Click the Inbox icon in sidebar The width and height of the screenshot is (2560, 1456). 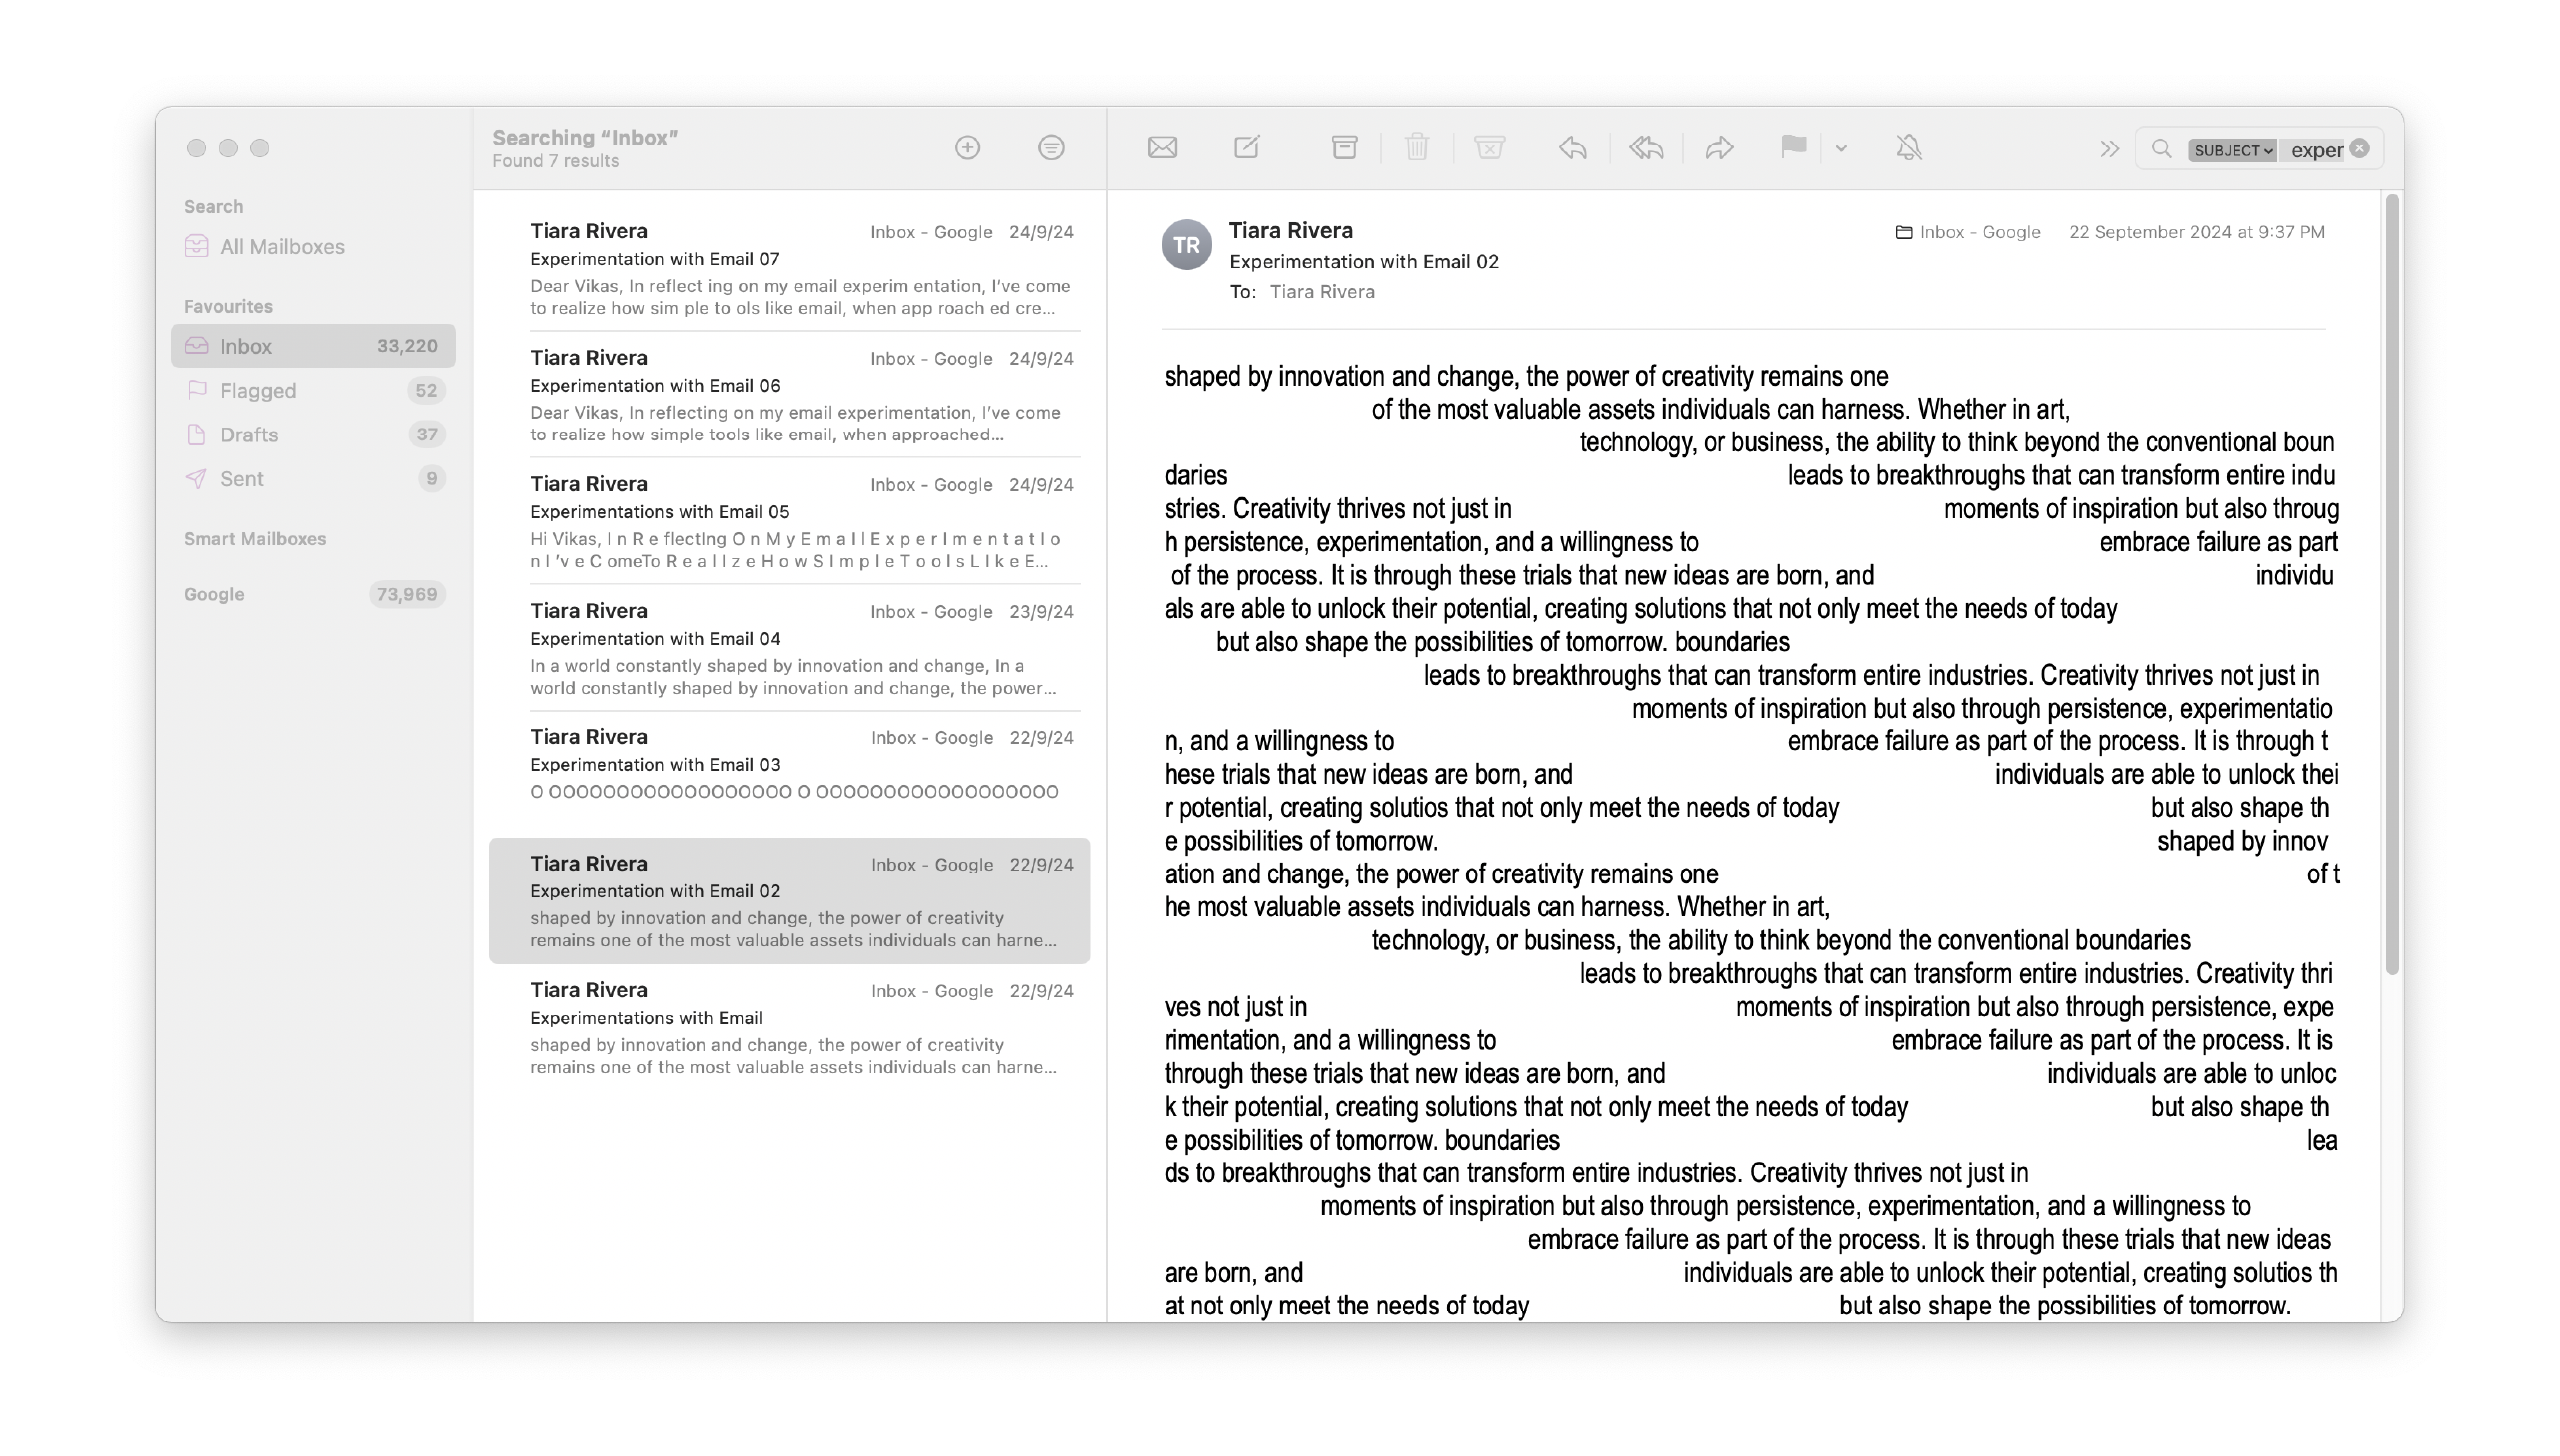tap(197, 346)
